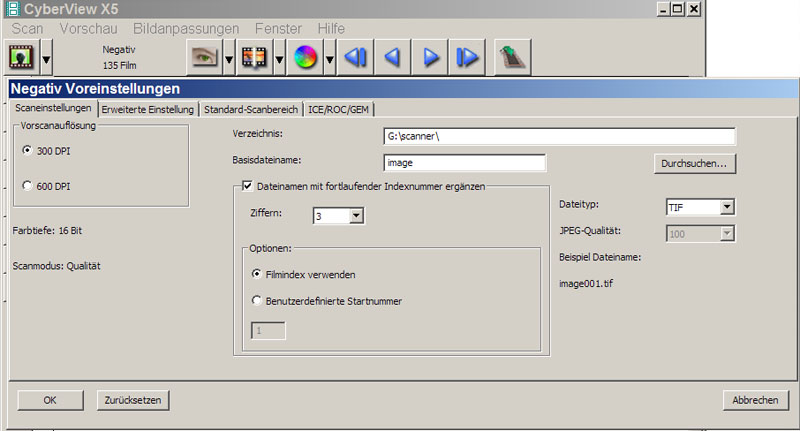
Task: Click the film strip scan icon
Action: (x=255, y=57)
